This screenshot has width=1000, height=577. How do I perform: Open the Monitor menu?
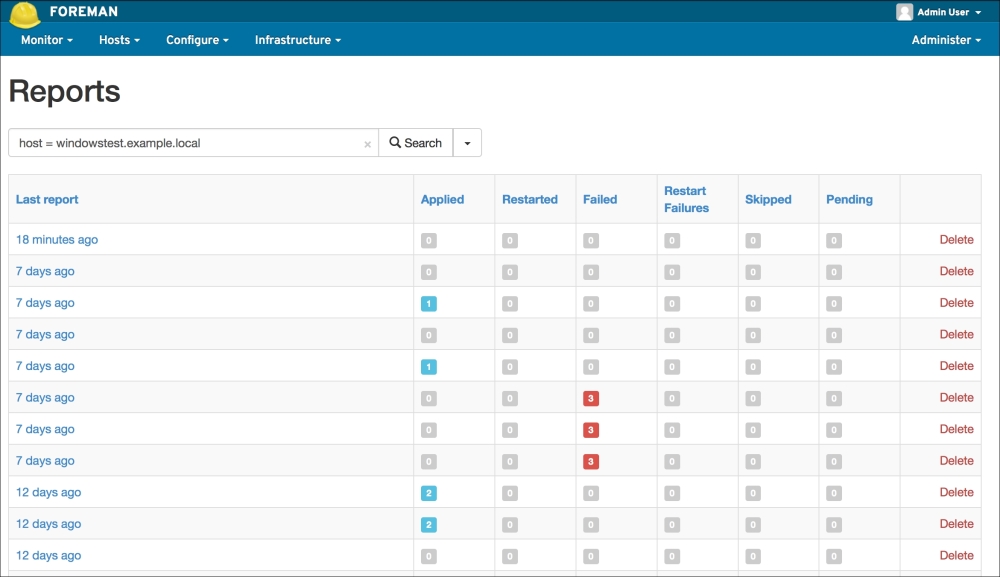coord(47,40)
